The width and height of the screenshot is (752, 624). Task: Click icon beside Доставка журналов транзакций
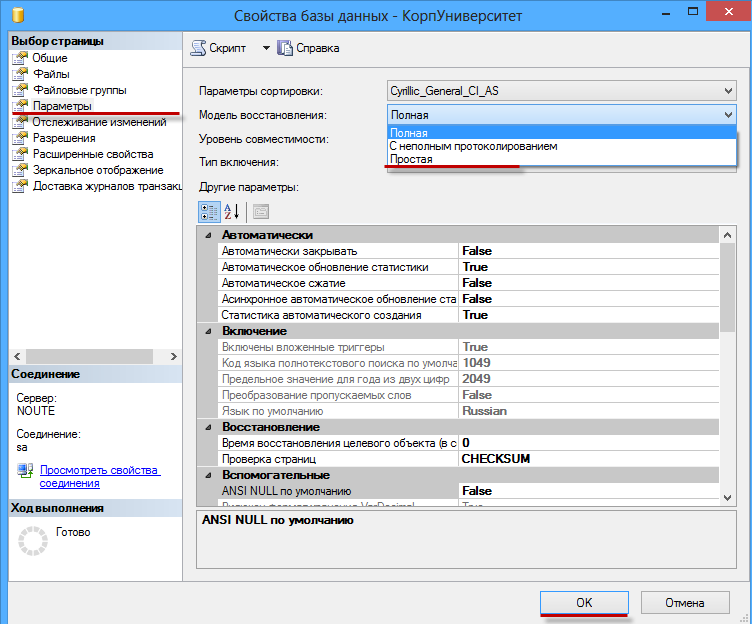click(x=20, y=186)
